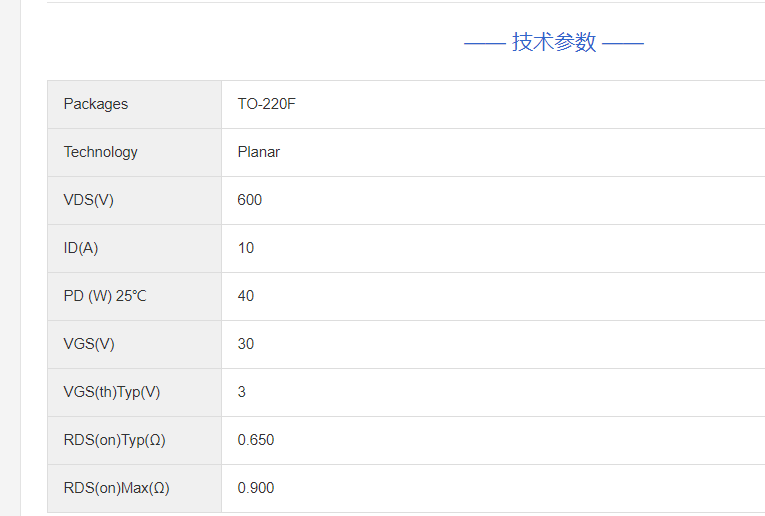
Task: Click the 技术参数 section heading
Action: click(554, 42)
